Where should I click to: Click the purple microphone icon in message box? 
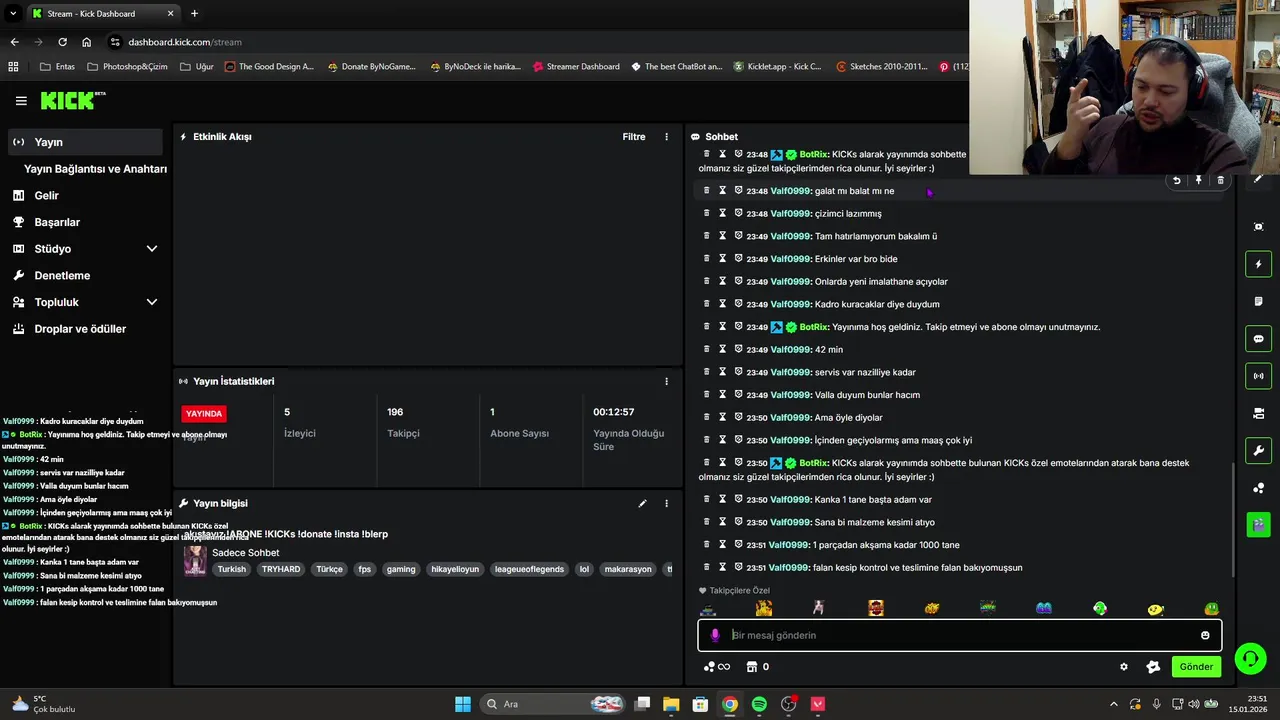click(x=714, y=635)
